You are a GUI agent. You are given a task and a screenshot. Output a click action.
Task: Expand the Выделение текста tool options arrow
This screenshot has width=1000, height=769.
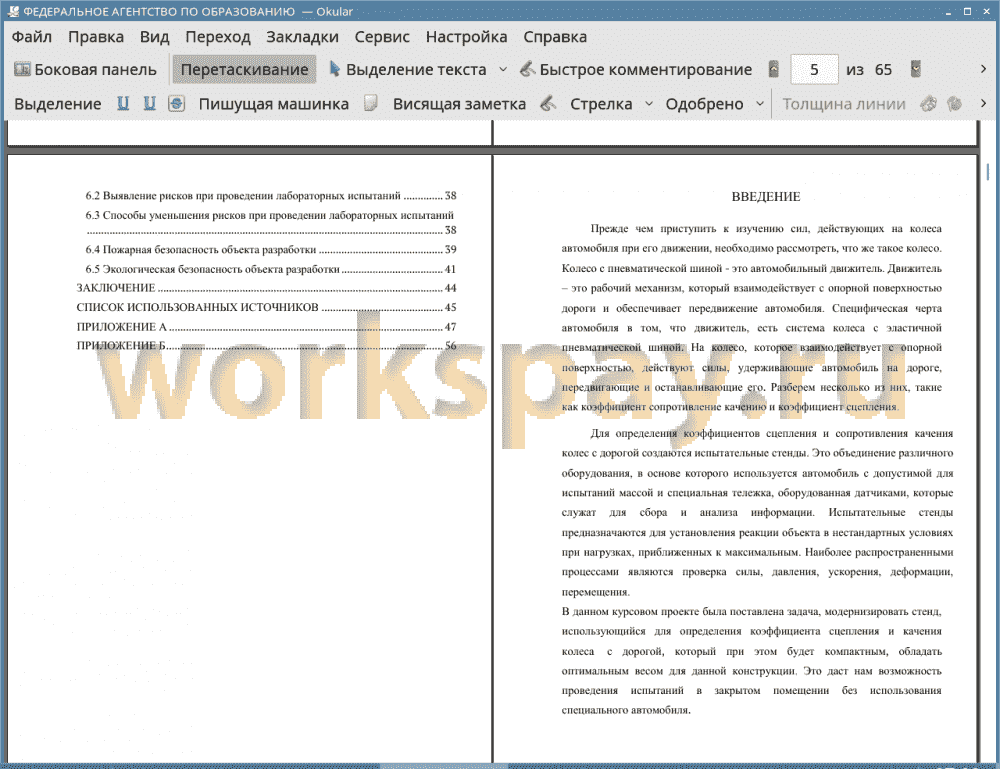(503, 70)
